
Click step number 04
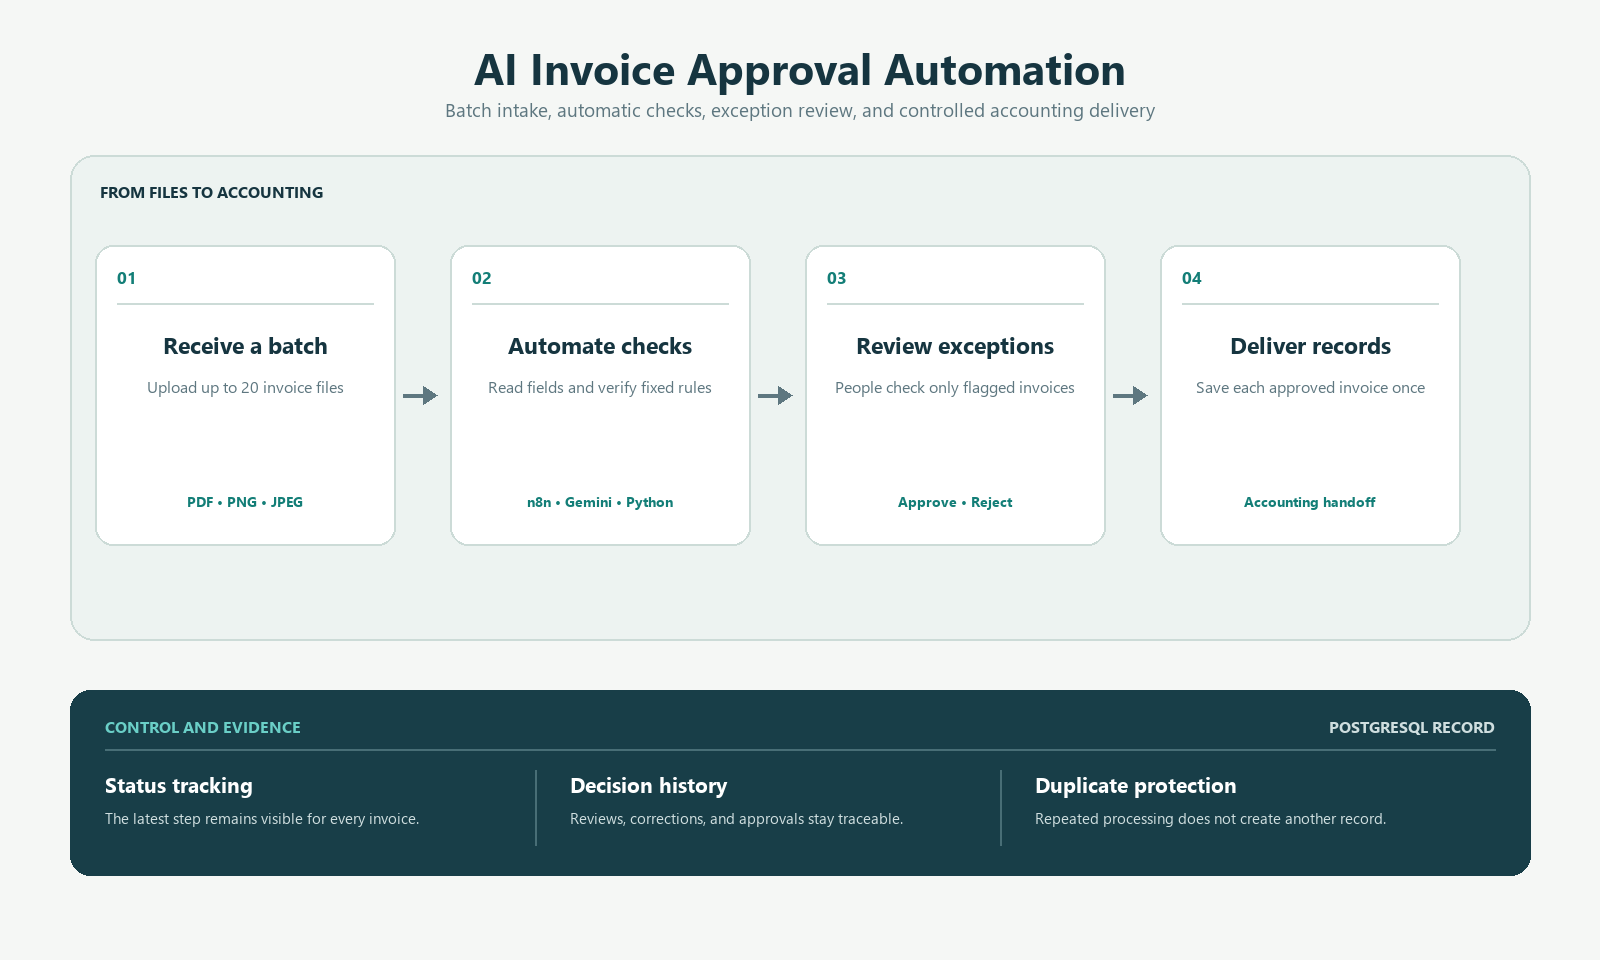pos(1191,278)
